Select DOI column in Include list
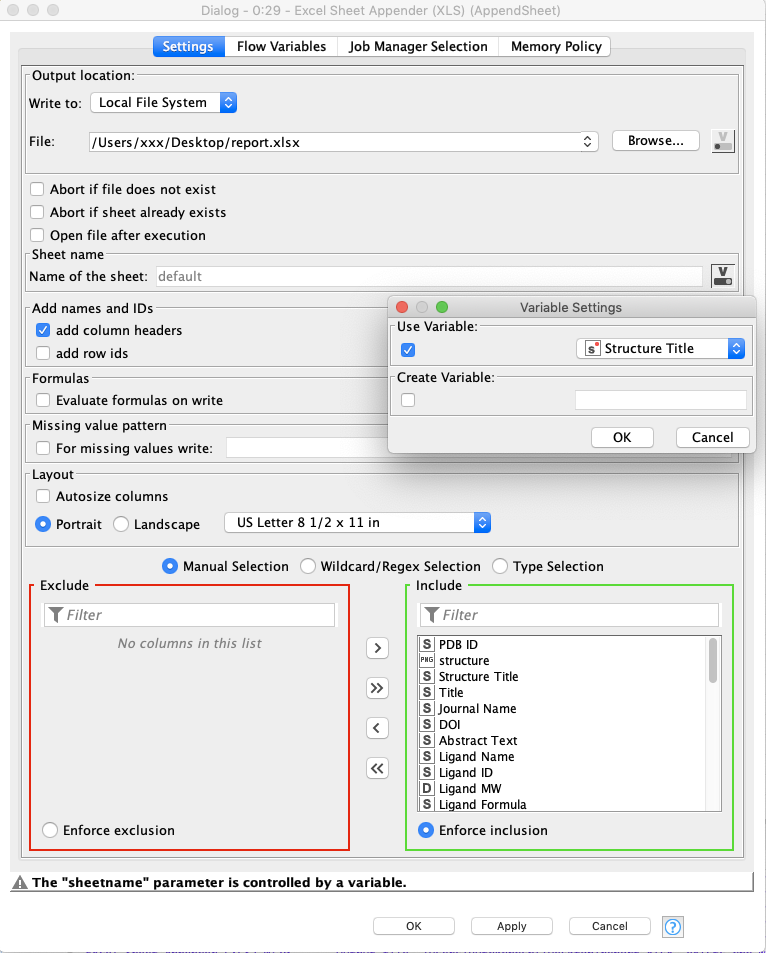Screen dimensions: 766x953 pos(449,724)
